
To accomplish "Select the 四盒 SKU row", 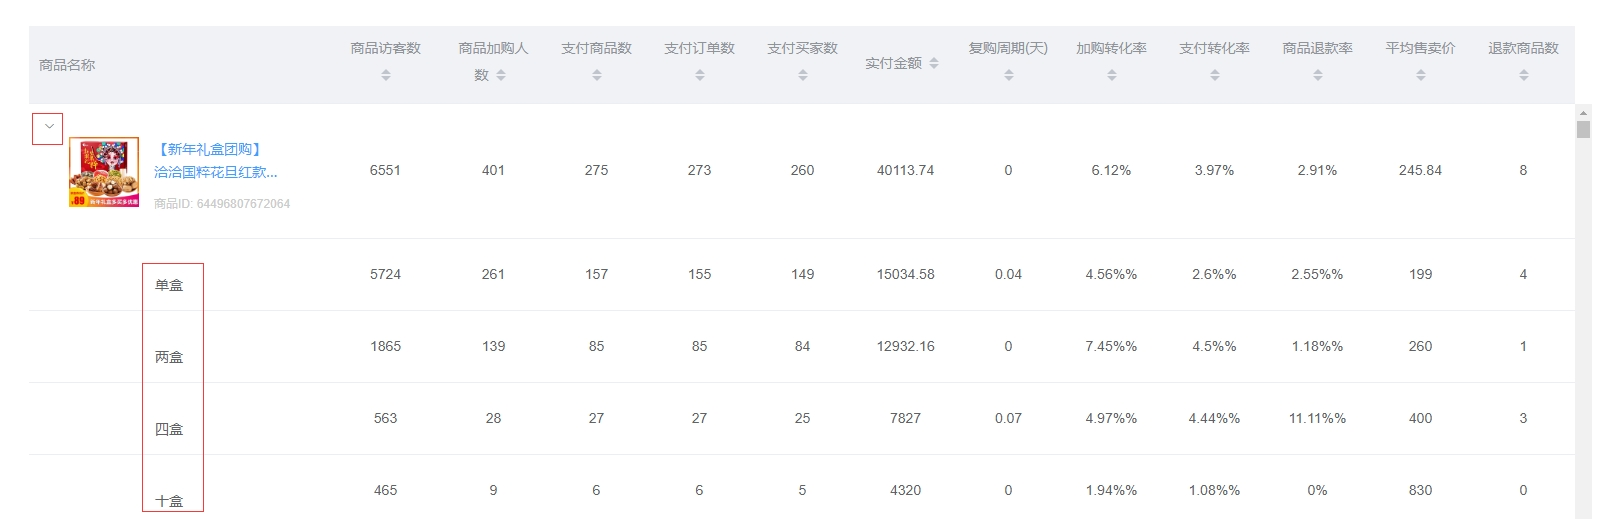I will tap(169, 429).
